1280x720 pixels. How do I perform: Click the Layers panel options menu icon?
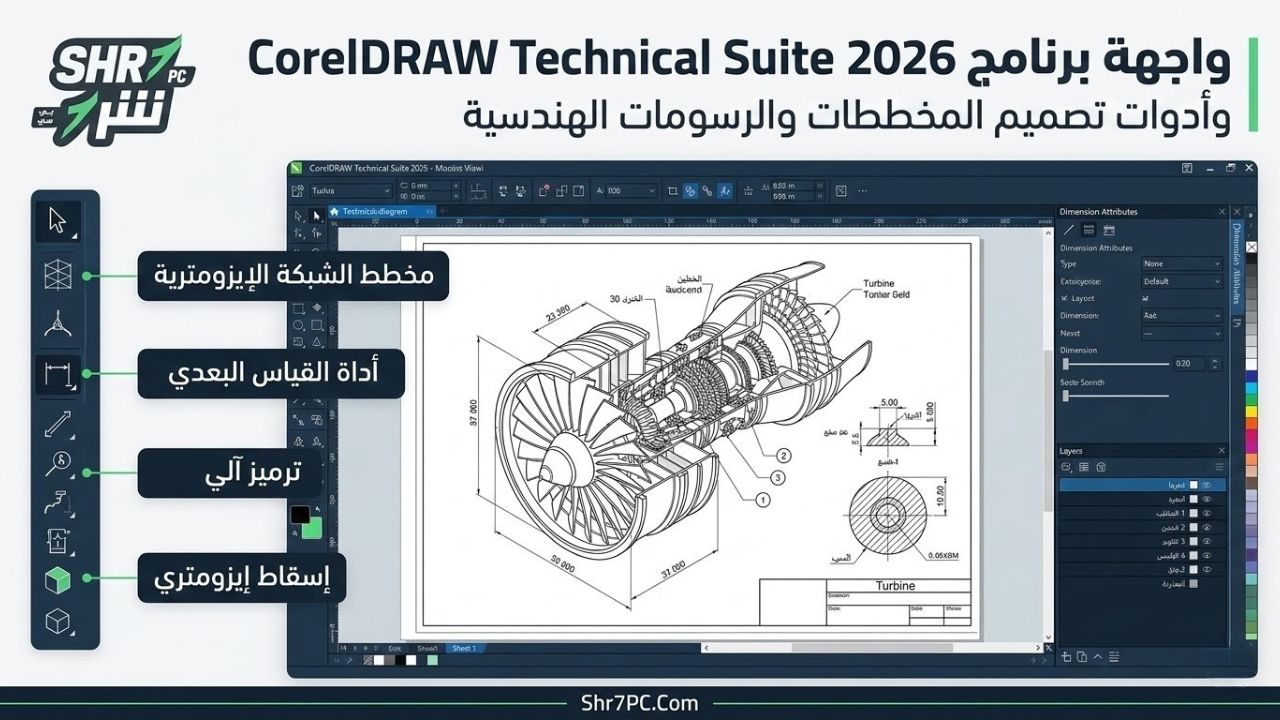(x=1219, y=467)
